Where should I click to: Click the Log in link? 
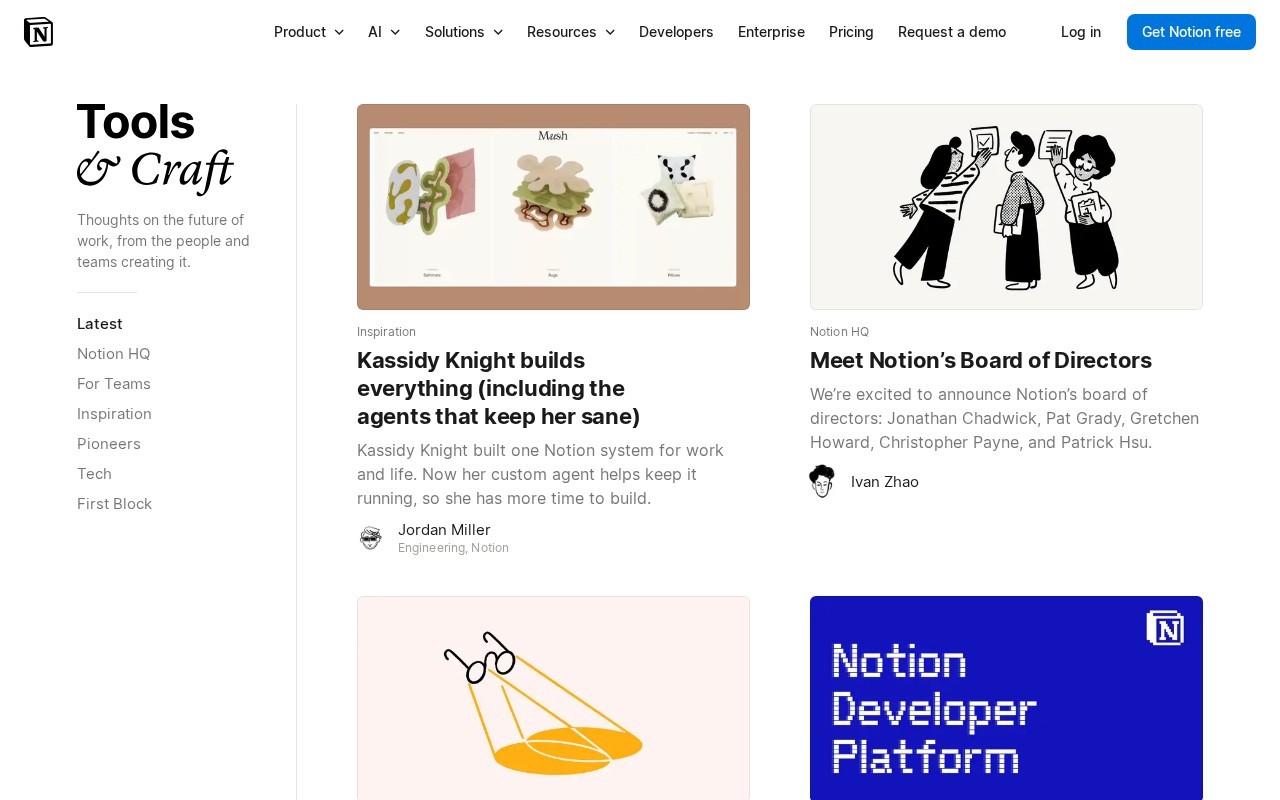pos(1081,32)
